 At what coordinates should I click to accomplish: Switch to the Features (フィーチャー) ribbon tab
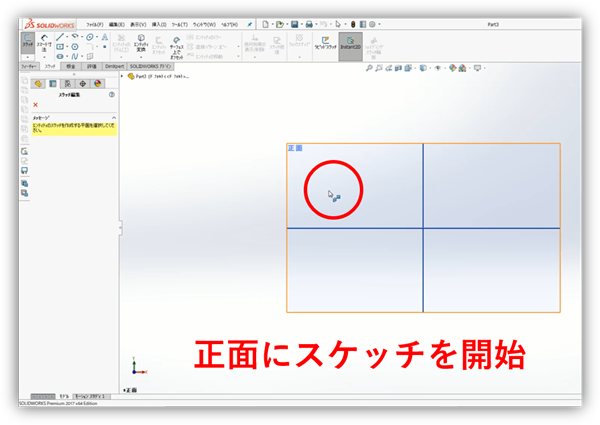[29, 67]
